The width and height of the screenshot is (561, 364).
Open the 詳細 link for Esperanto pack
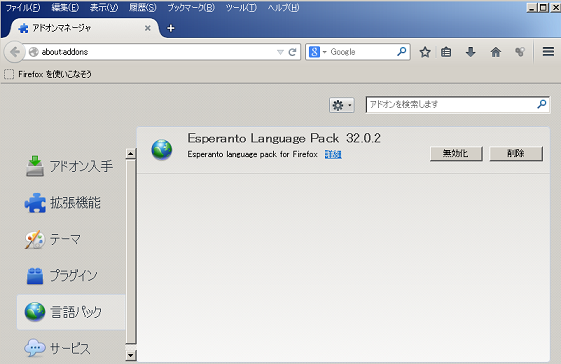pos(333,154)
